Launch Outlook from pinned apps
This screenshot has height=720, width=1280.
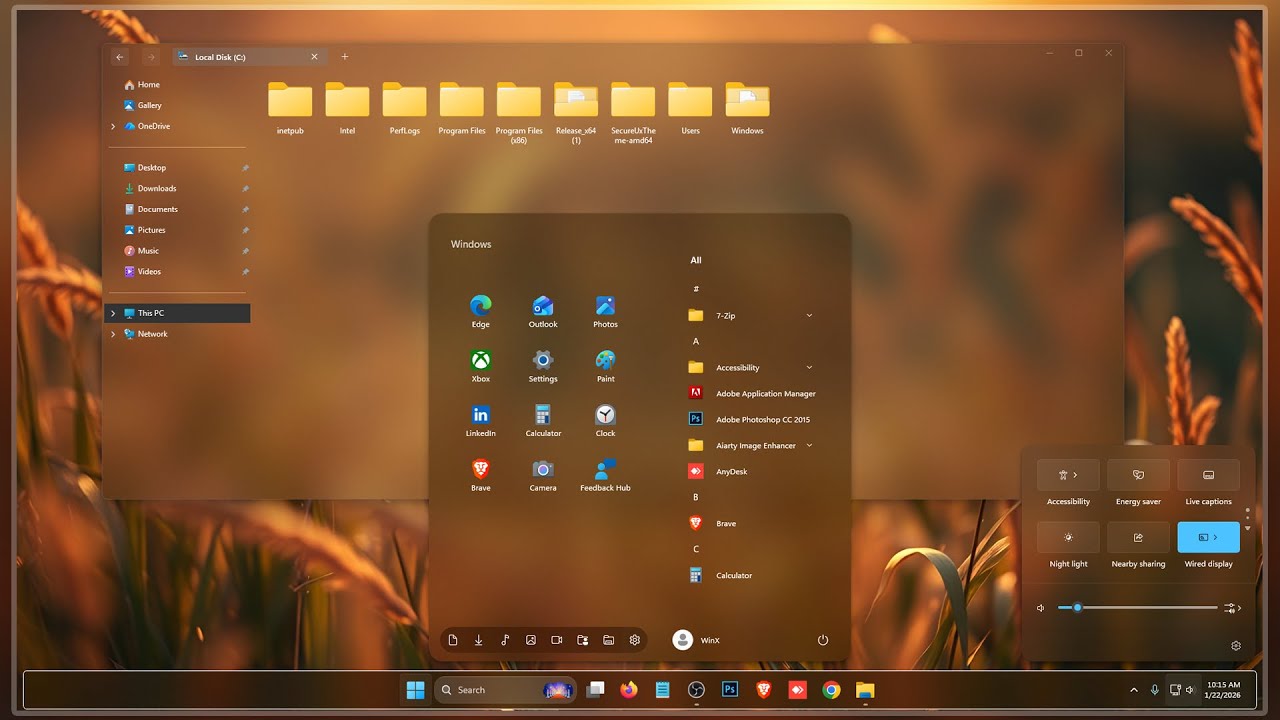tap(543, 311)
